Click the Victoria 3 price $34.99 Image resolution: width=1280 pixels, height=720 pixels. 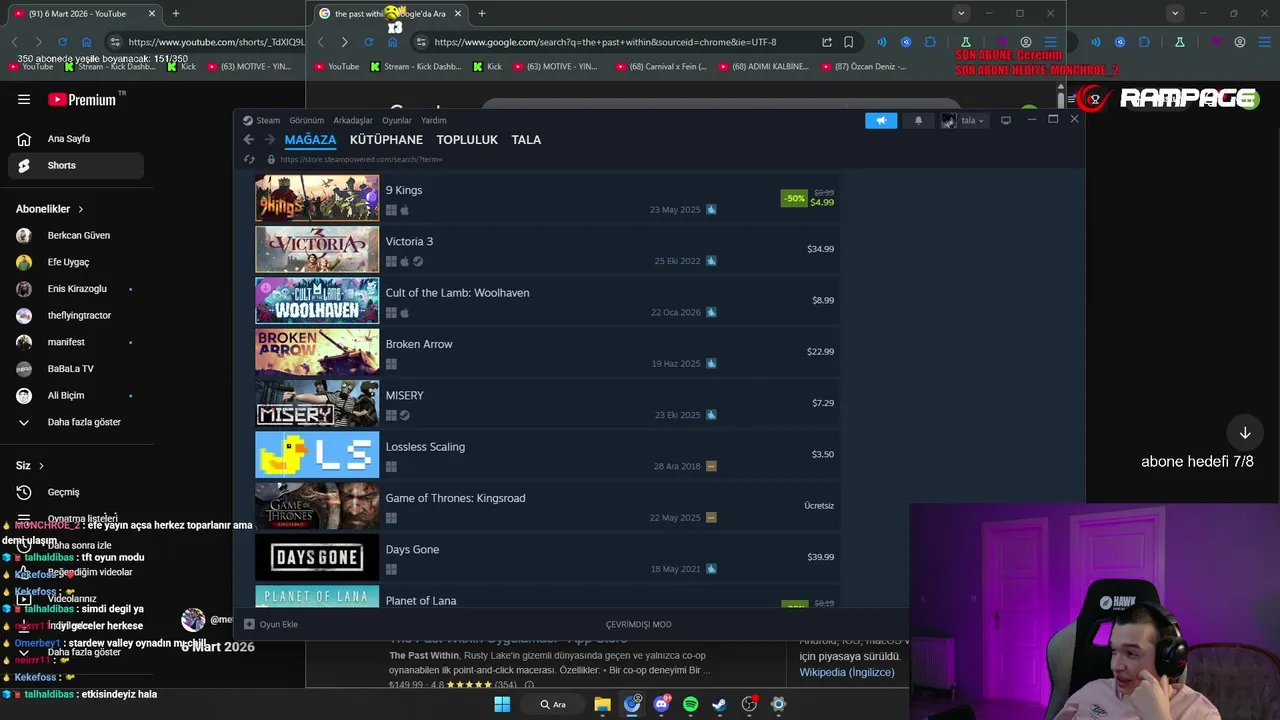pyautogui.click(x=820, y=249)
